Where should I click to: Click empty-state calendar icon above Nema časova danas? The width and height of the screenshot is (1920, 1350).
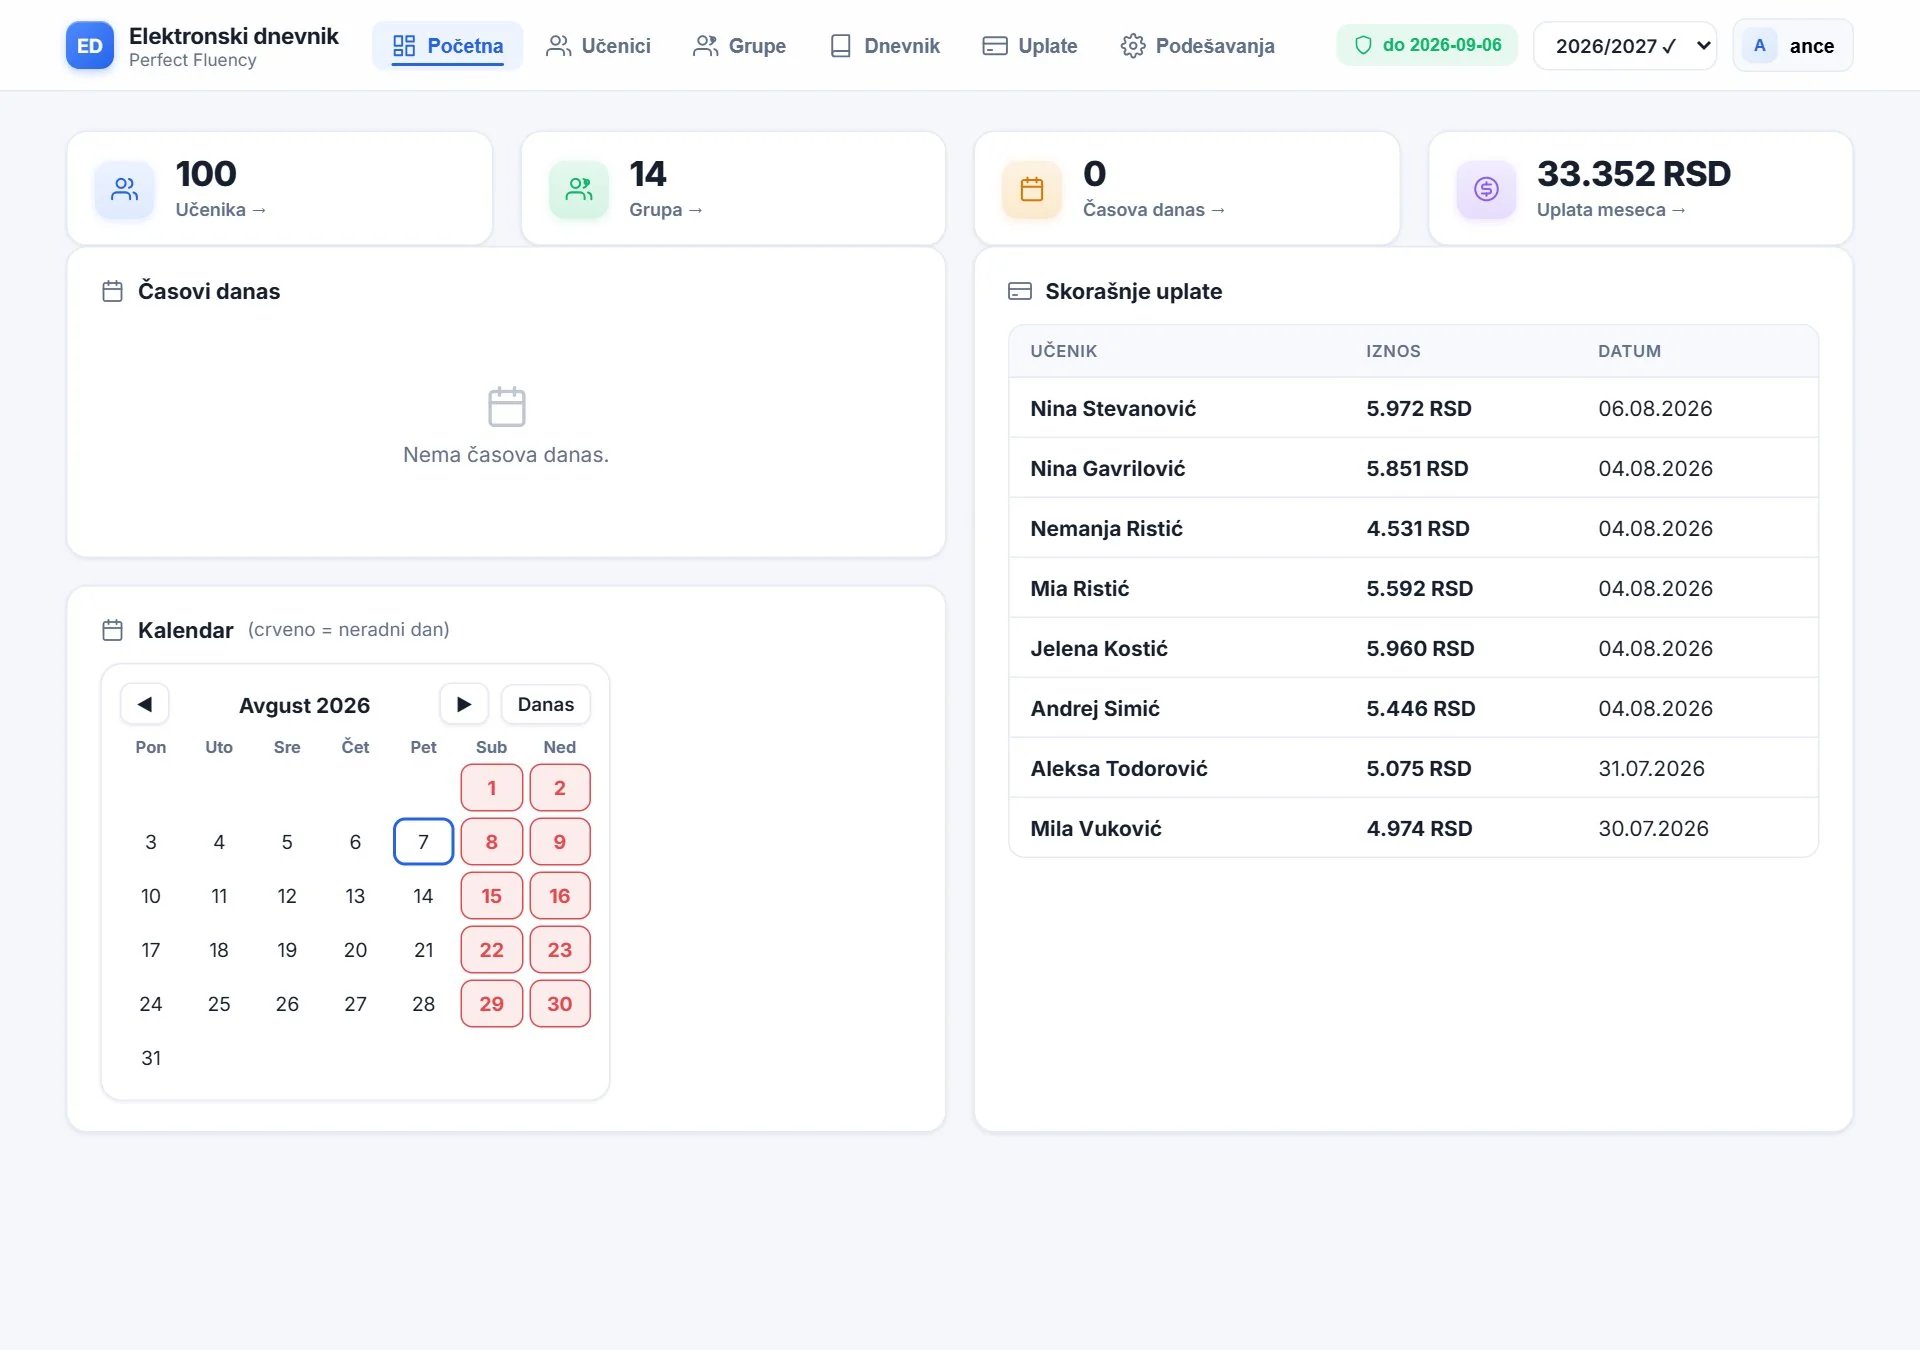pyautogui.click(x=506, y=407)
